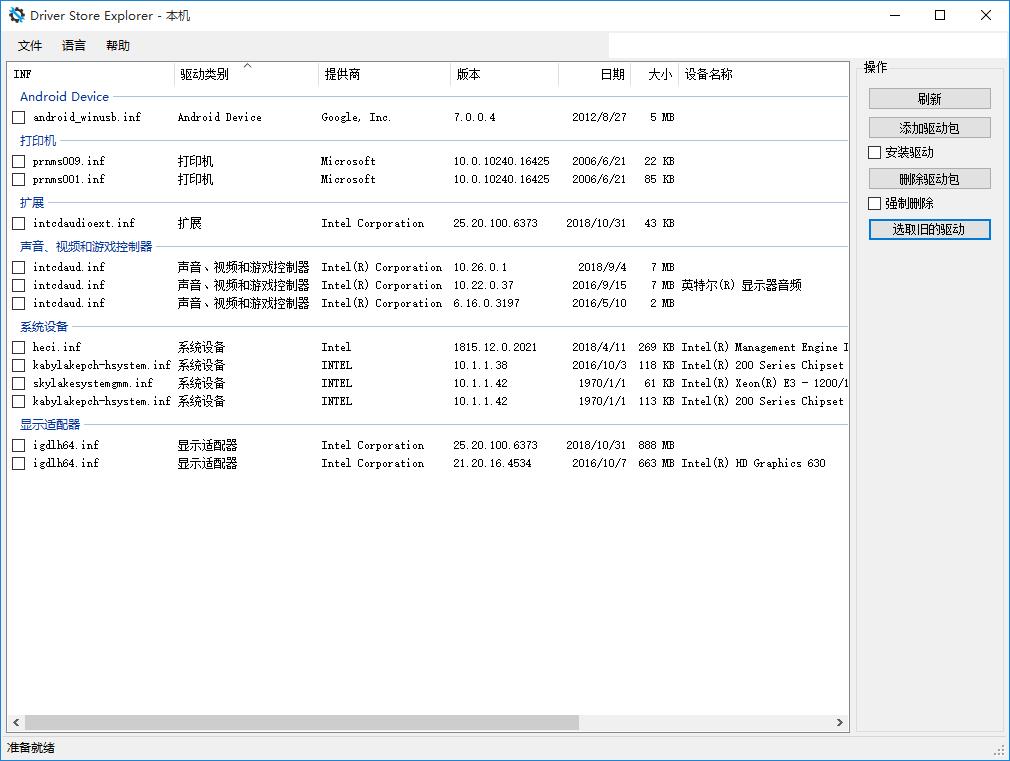The width and height of the screenshot is (1010, 761).
Task: Click the 888 MB size cell
Action: click(656, 445)
